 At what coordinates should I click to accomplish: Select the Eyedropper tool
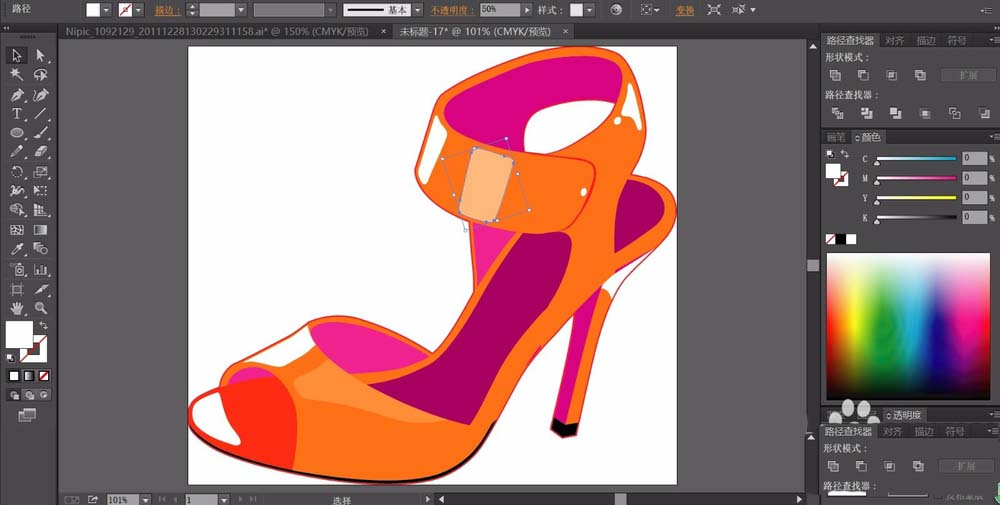click(x=17, y=250)
